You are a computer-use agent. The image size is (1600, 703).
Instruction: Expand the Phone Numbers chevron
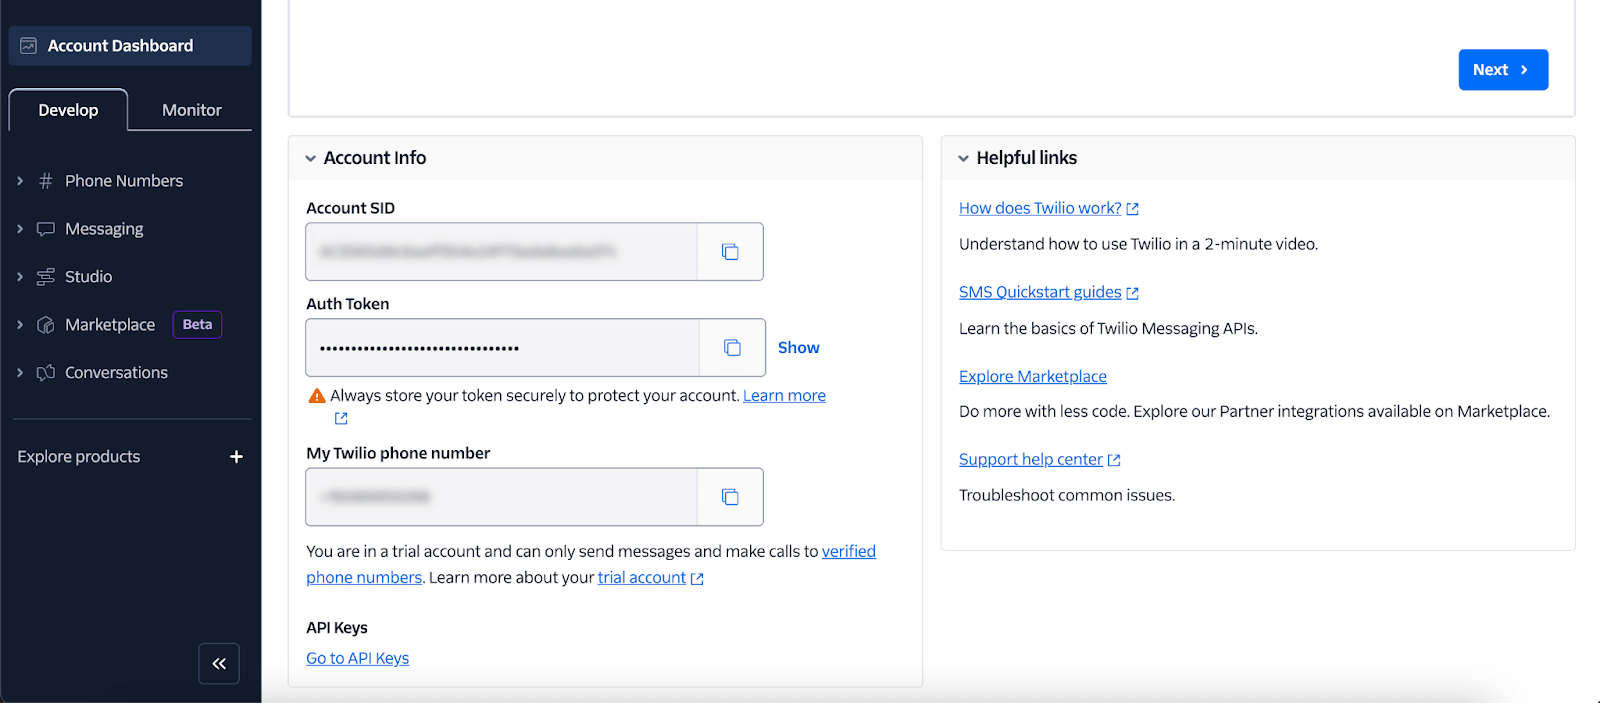click(20, 181)
